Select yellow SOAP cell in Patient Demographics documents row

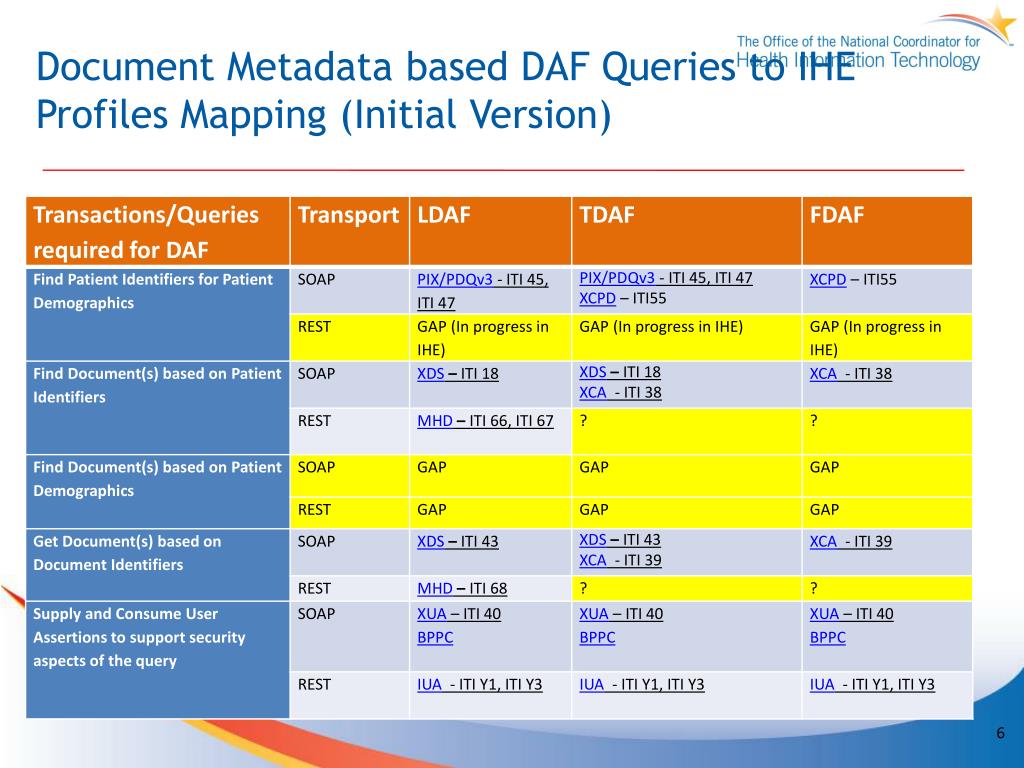pos(349,476)
